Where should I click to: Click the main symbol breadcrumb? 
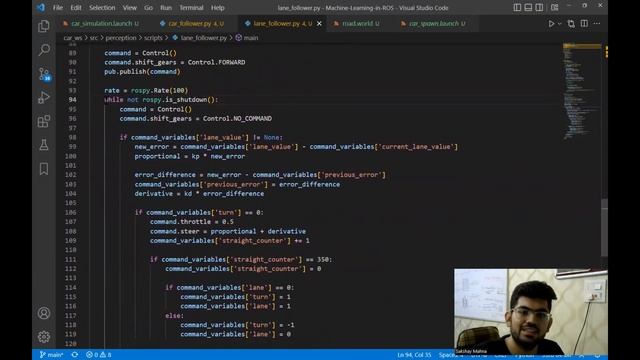tap(247, 38)
